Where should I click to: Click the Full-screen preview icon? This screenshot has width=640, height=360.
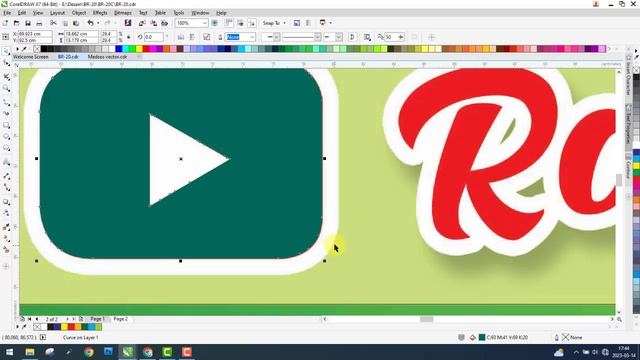(215, 23)
